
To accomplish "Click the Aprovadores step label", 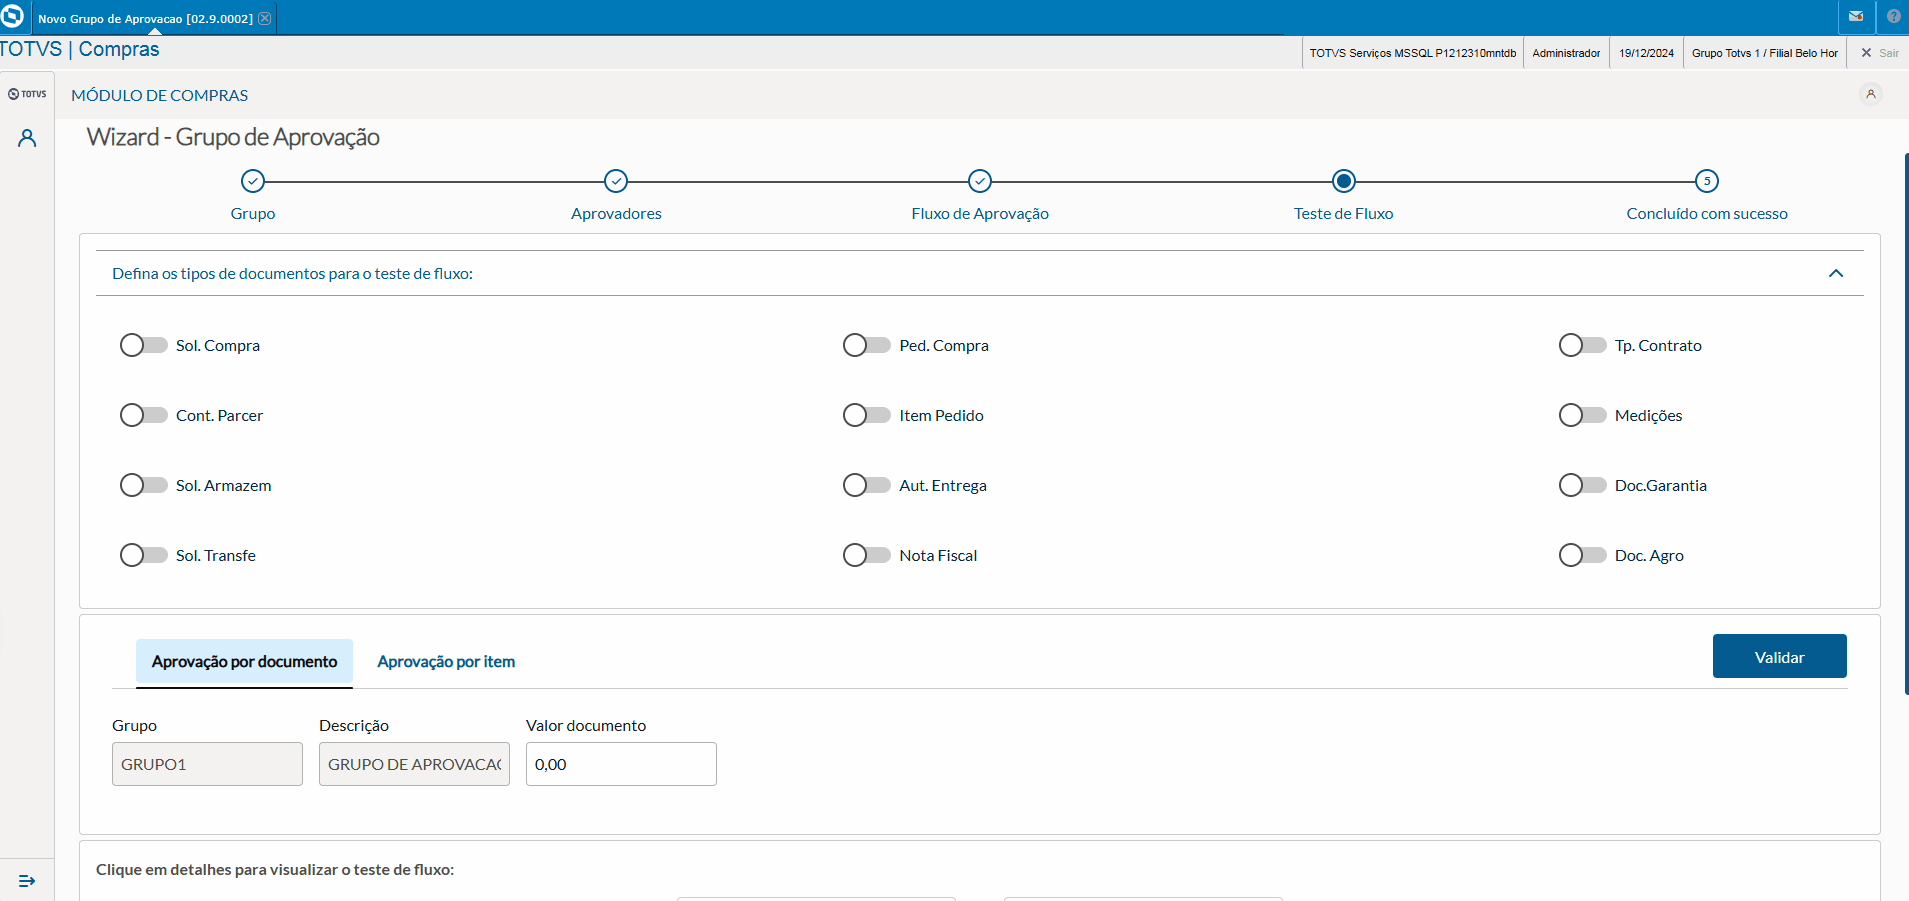I will (616, 214).
